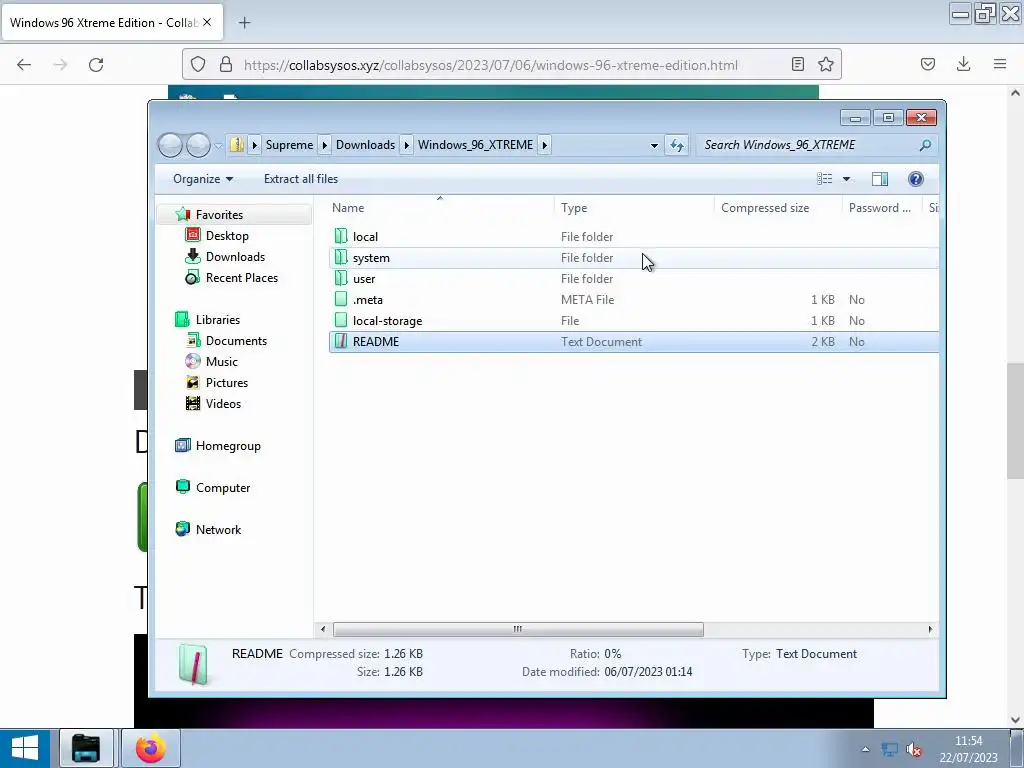
Task: Open Firefox downloads panel
Action: pos(963,64)
